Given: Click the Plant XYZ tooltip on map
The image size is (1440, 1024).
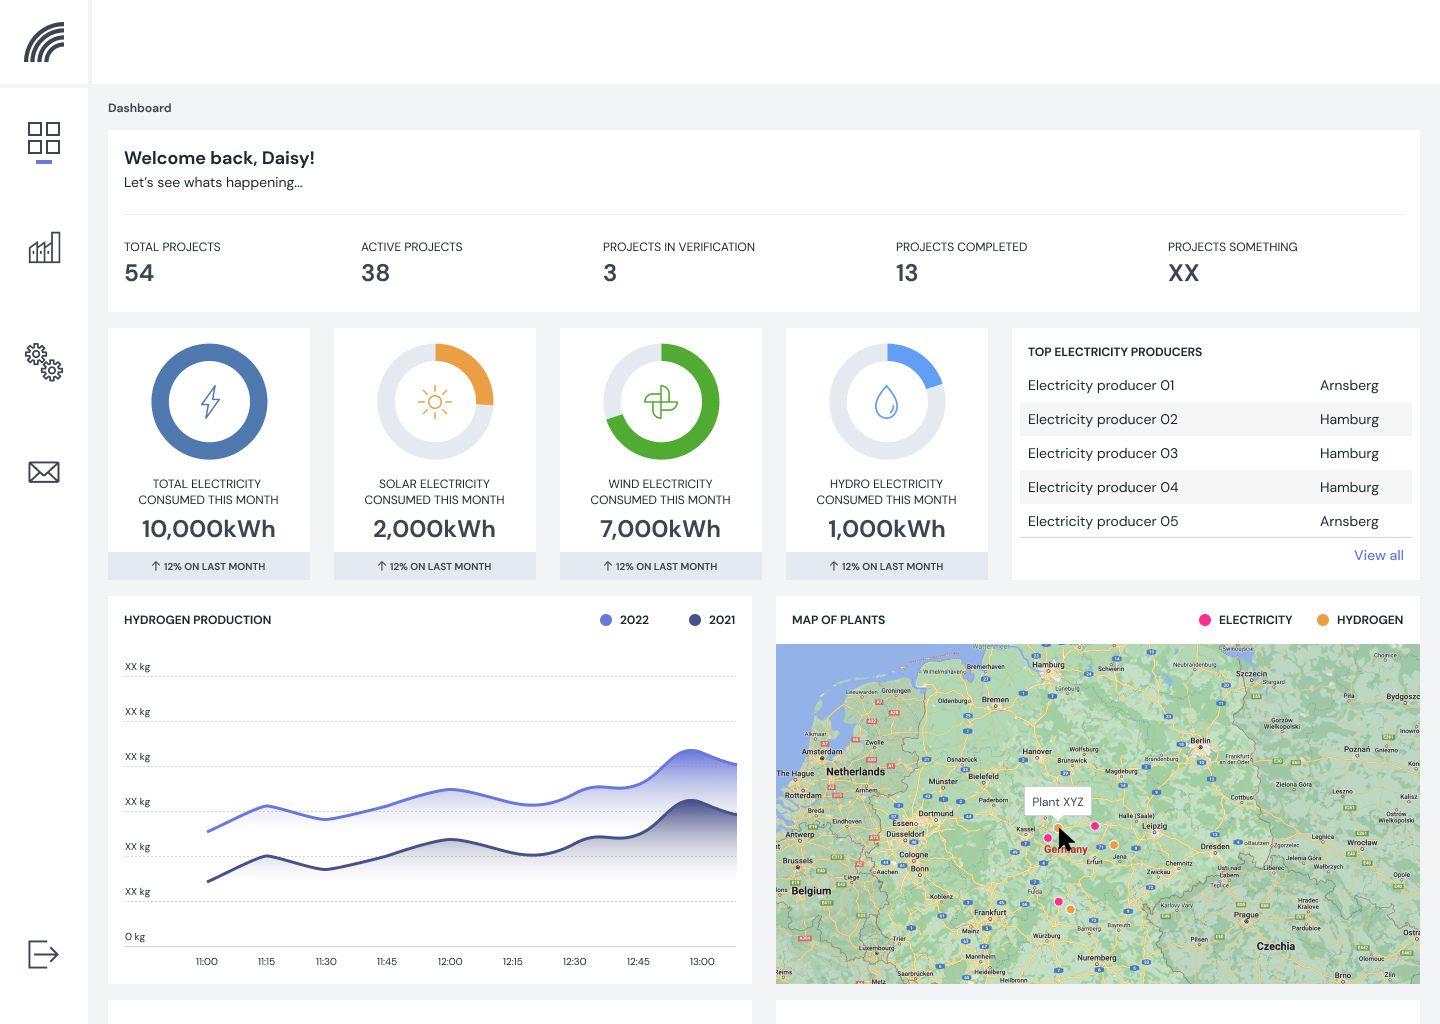Looking at the screenshot, I should point(1058,802).
